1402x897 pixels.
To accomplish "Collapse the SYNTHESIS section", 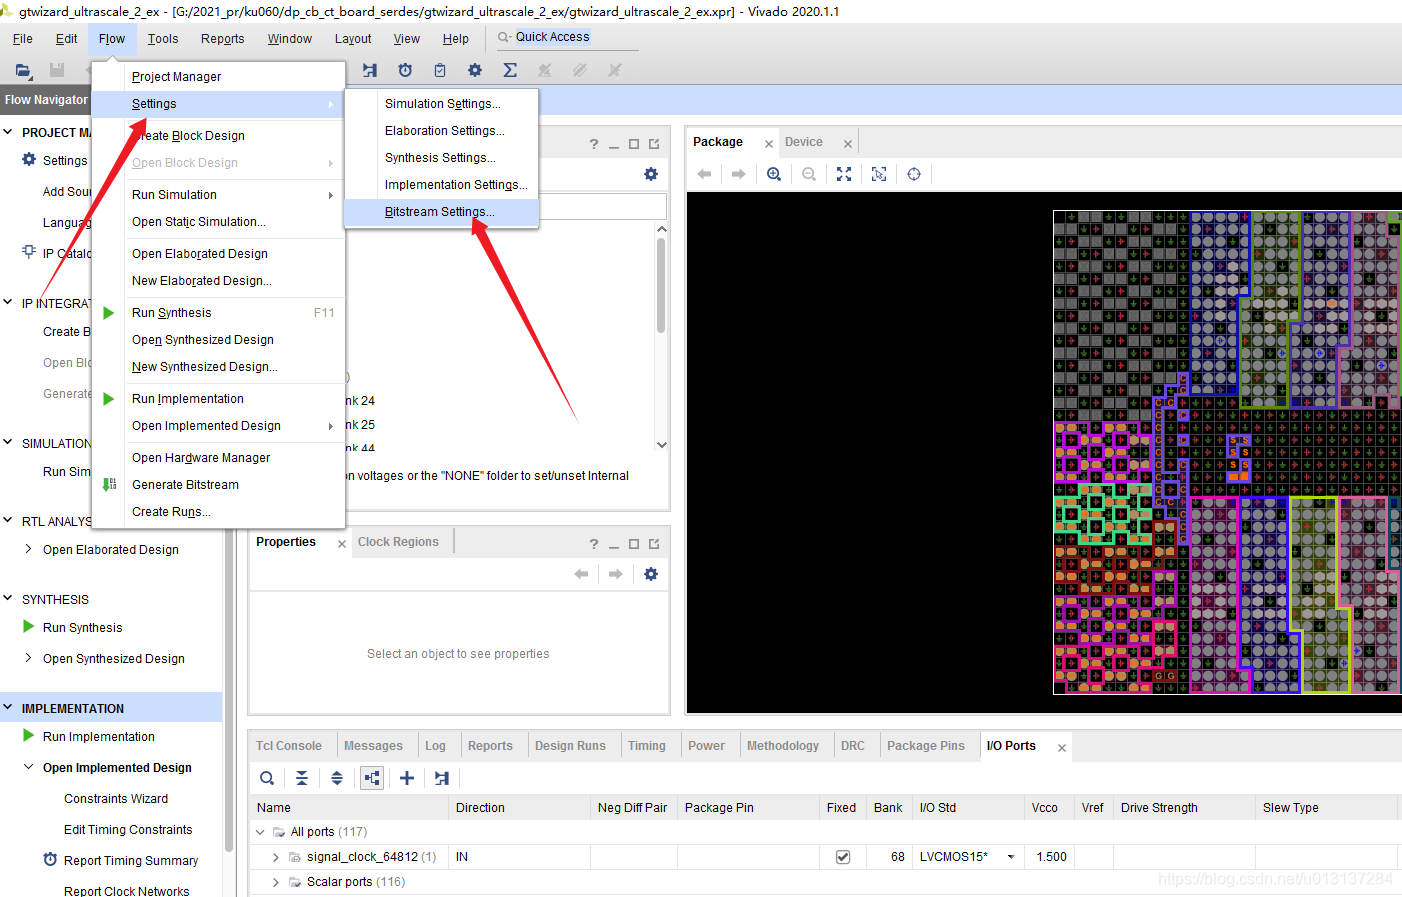I will click(x=8, y=599).
